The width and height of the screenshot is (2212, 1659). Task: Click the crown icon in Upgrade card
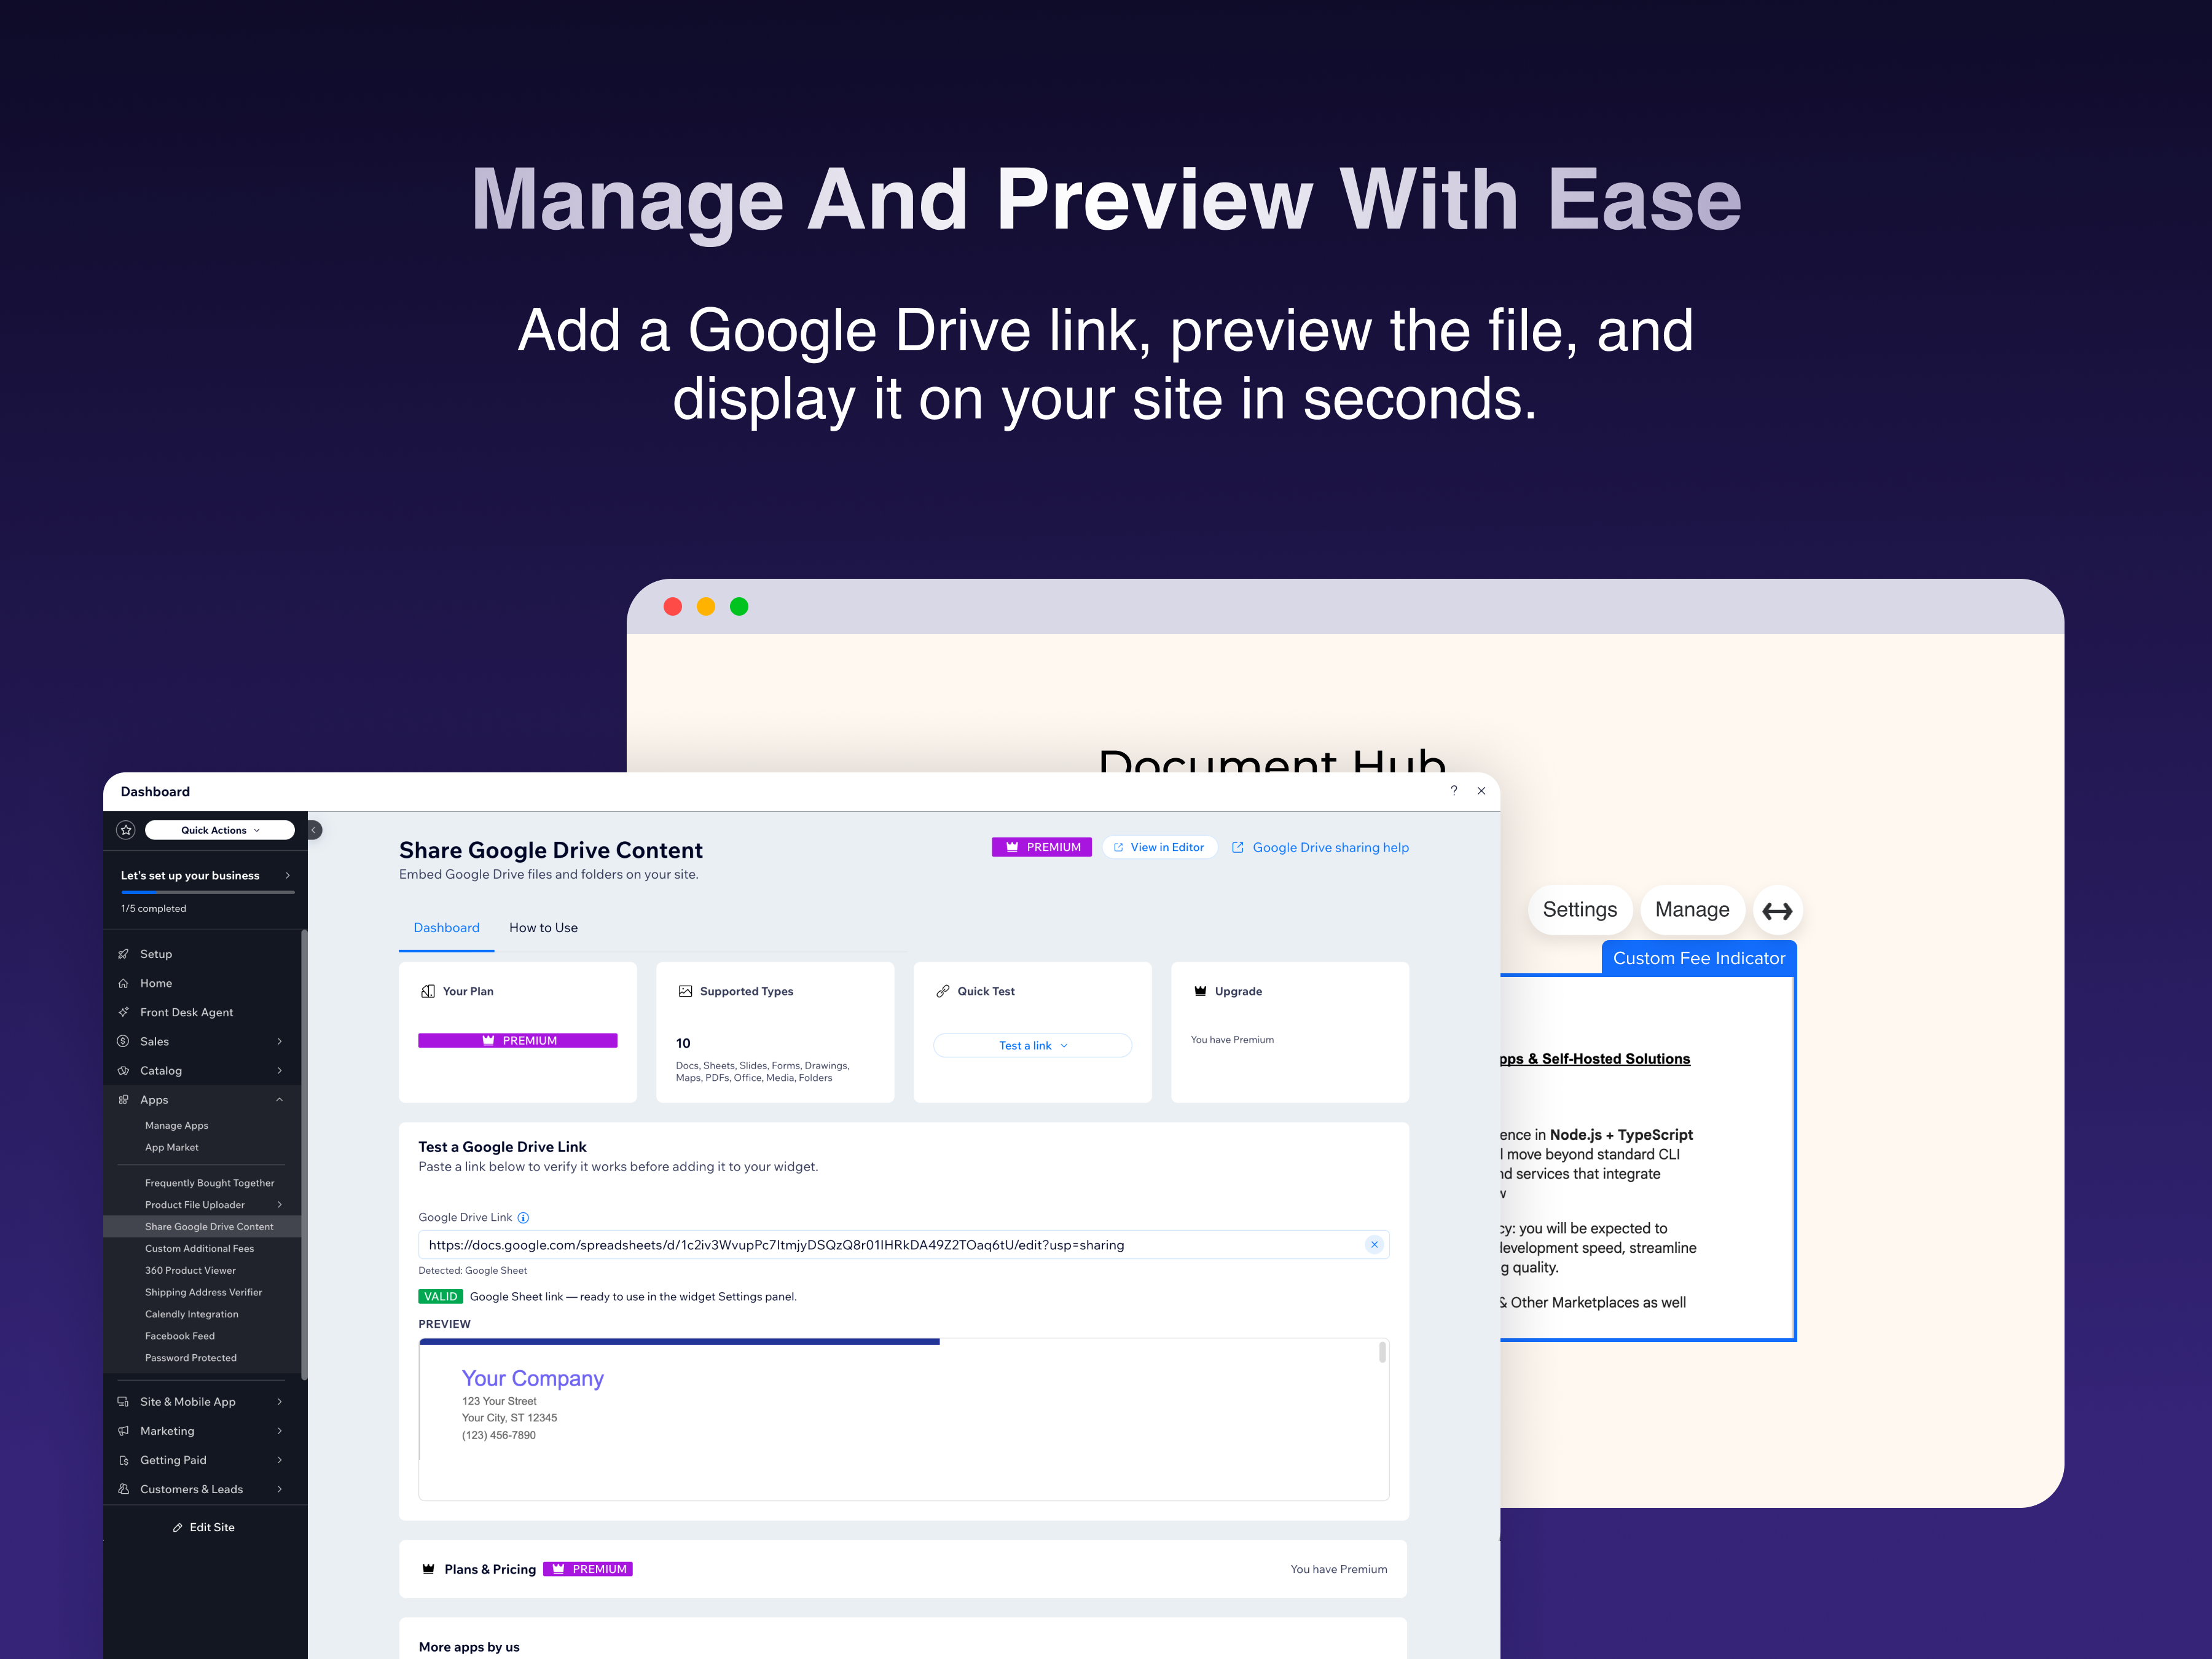[x=1200, y=991]
